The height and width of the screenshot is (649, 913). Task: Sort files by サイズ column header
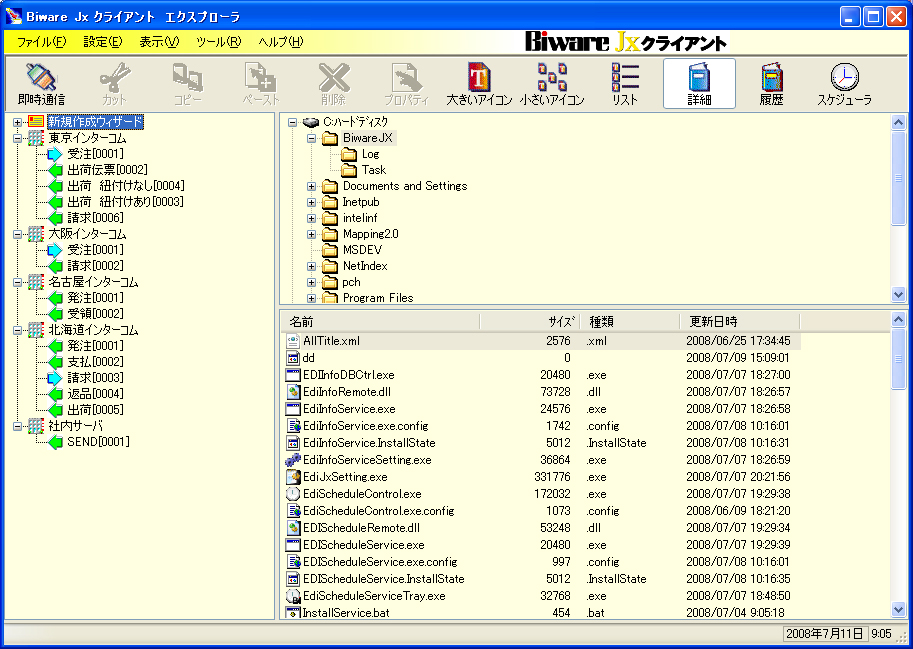tap(561, 322)
